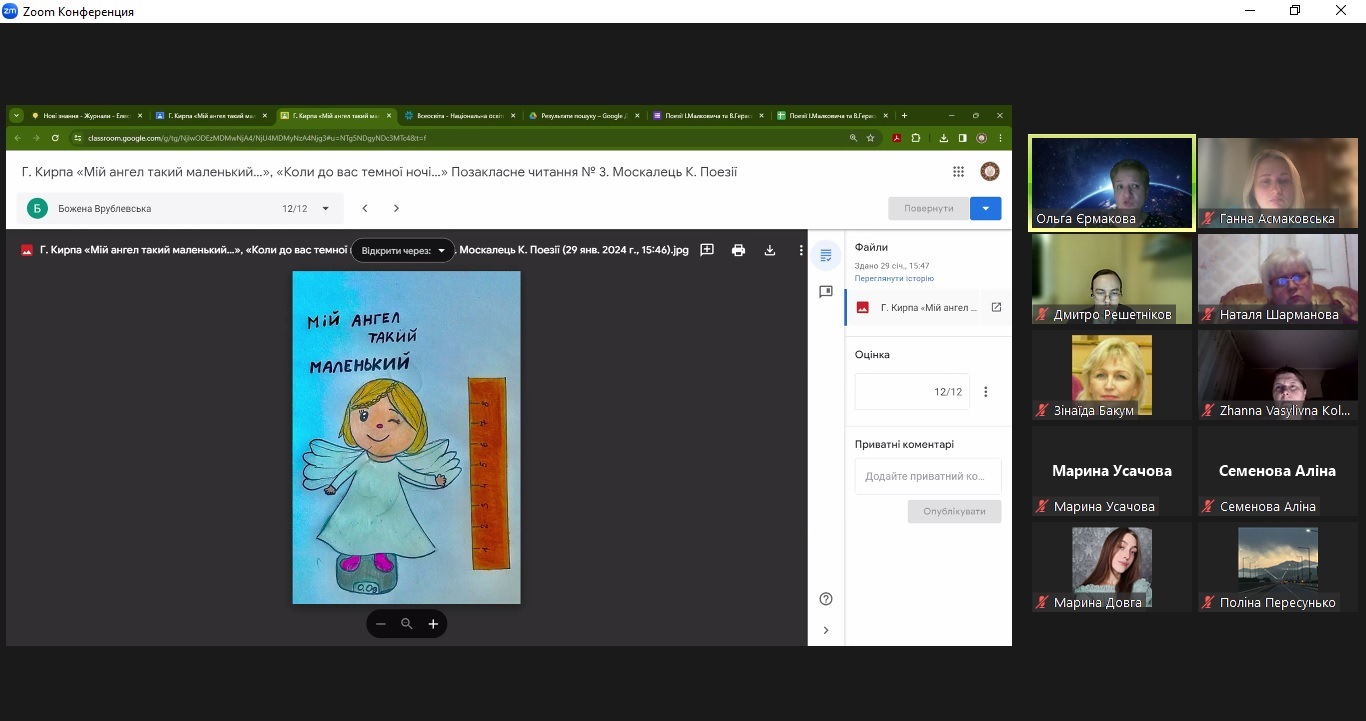The width and height of the screenshot is (1366, 721).
Task: Open the Переглянути історію link
Action: pos(892,278)
